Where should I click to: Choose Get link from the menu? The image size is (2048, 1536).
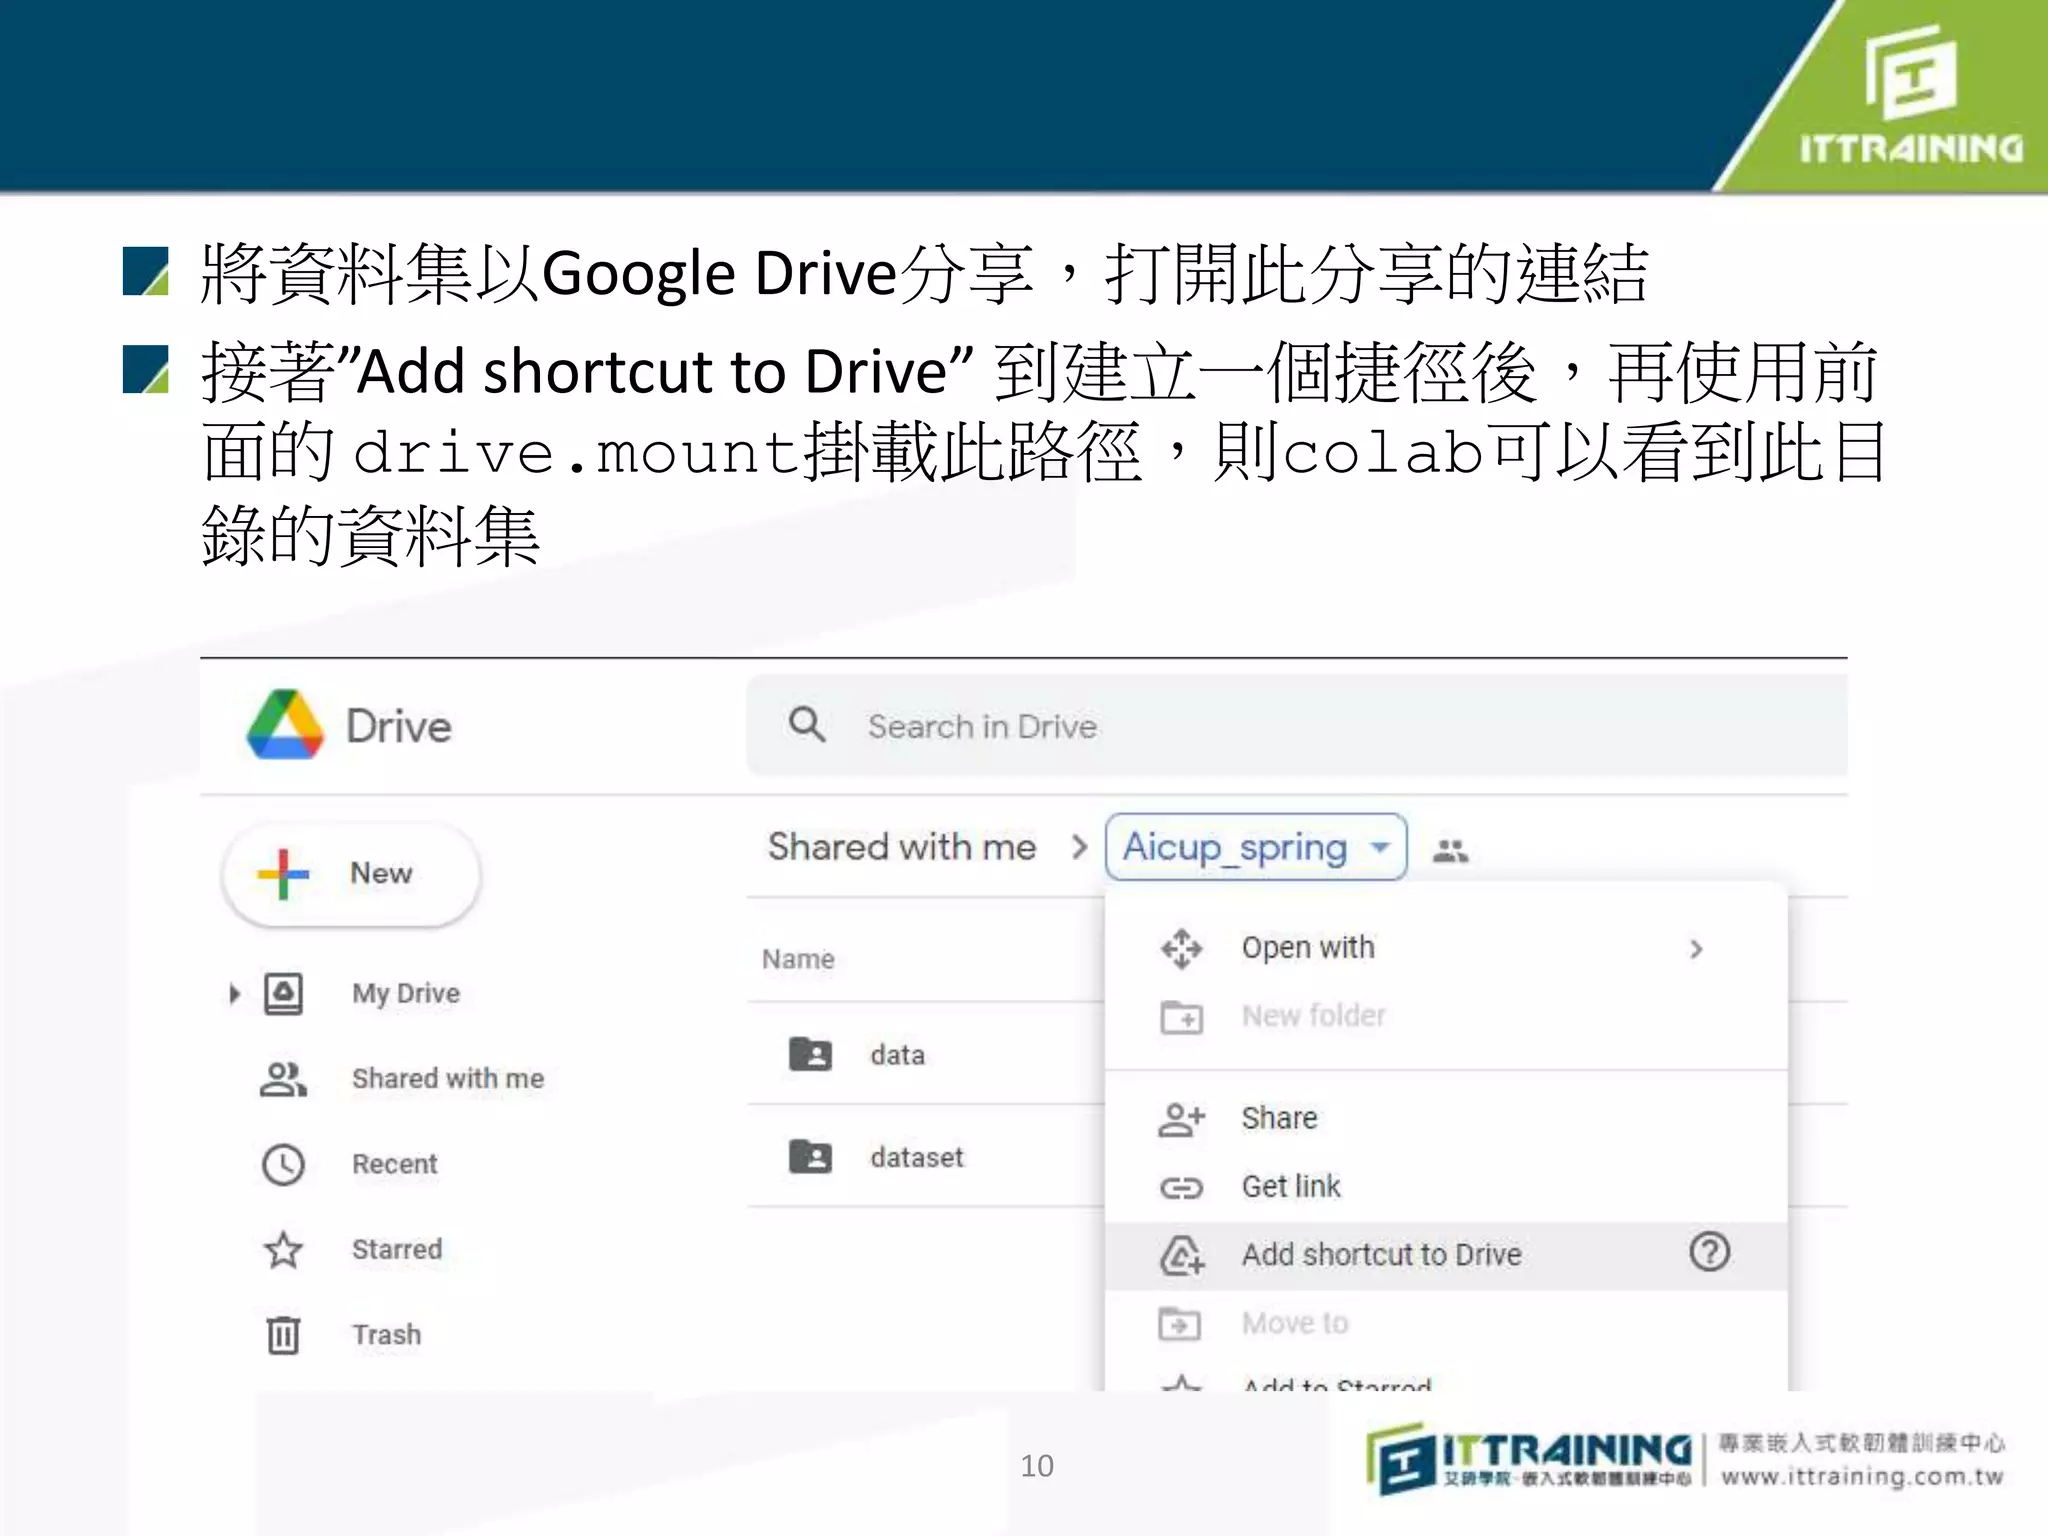pos(1290,1186)
